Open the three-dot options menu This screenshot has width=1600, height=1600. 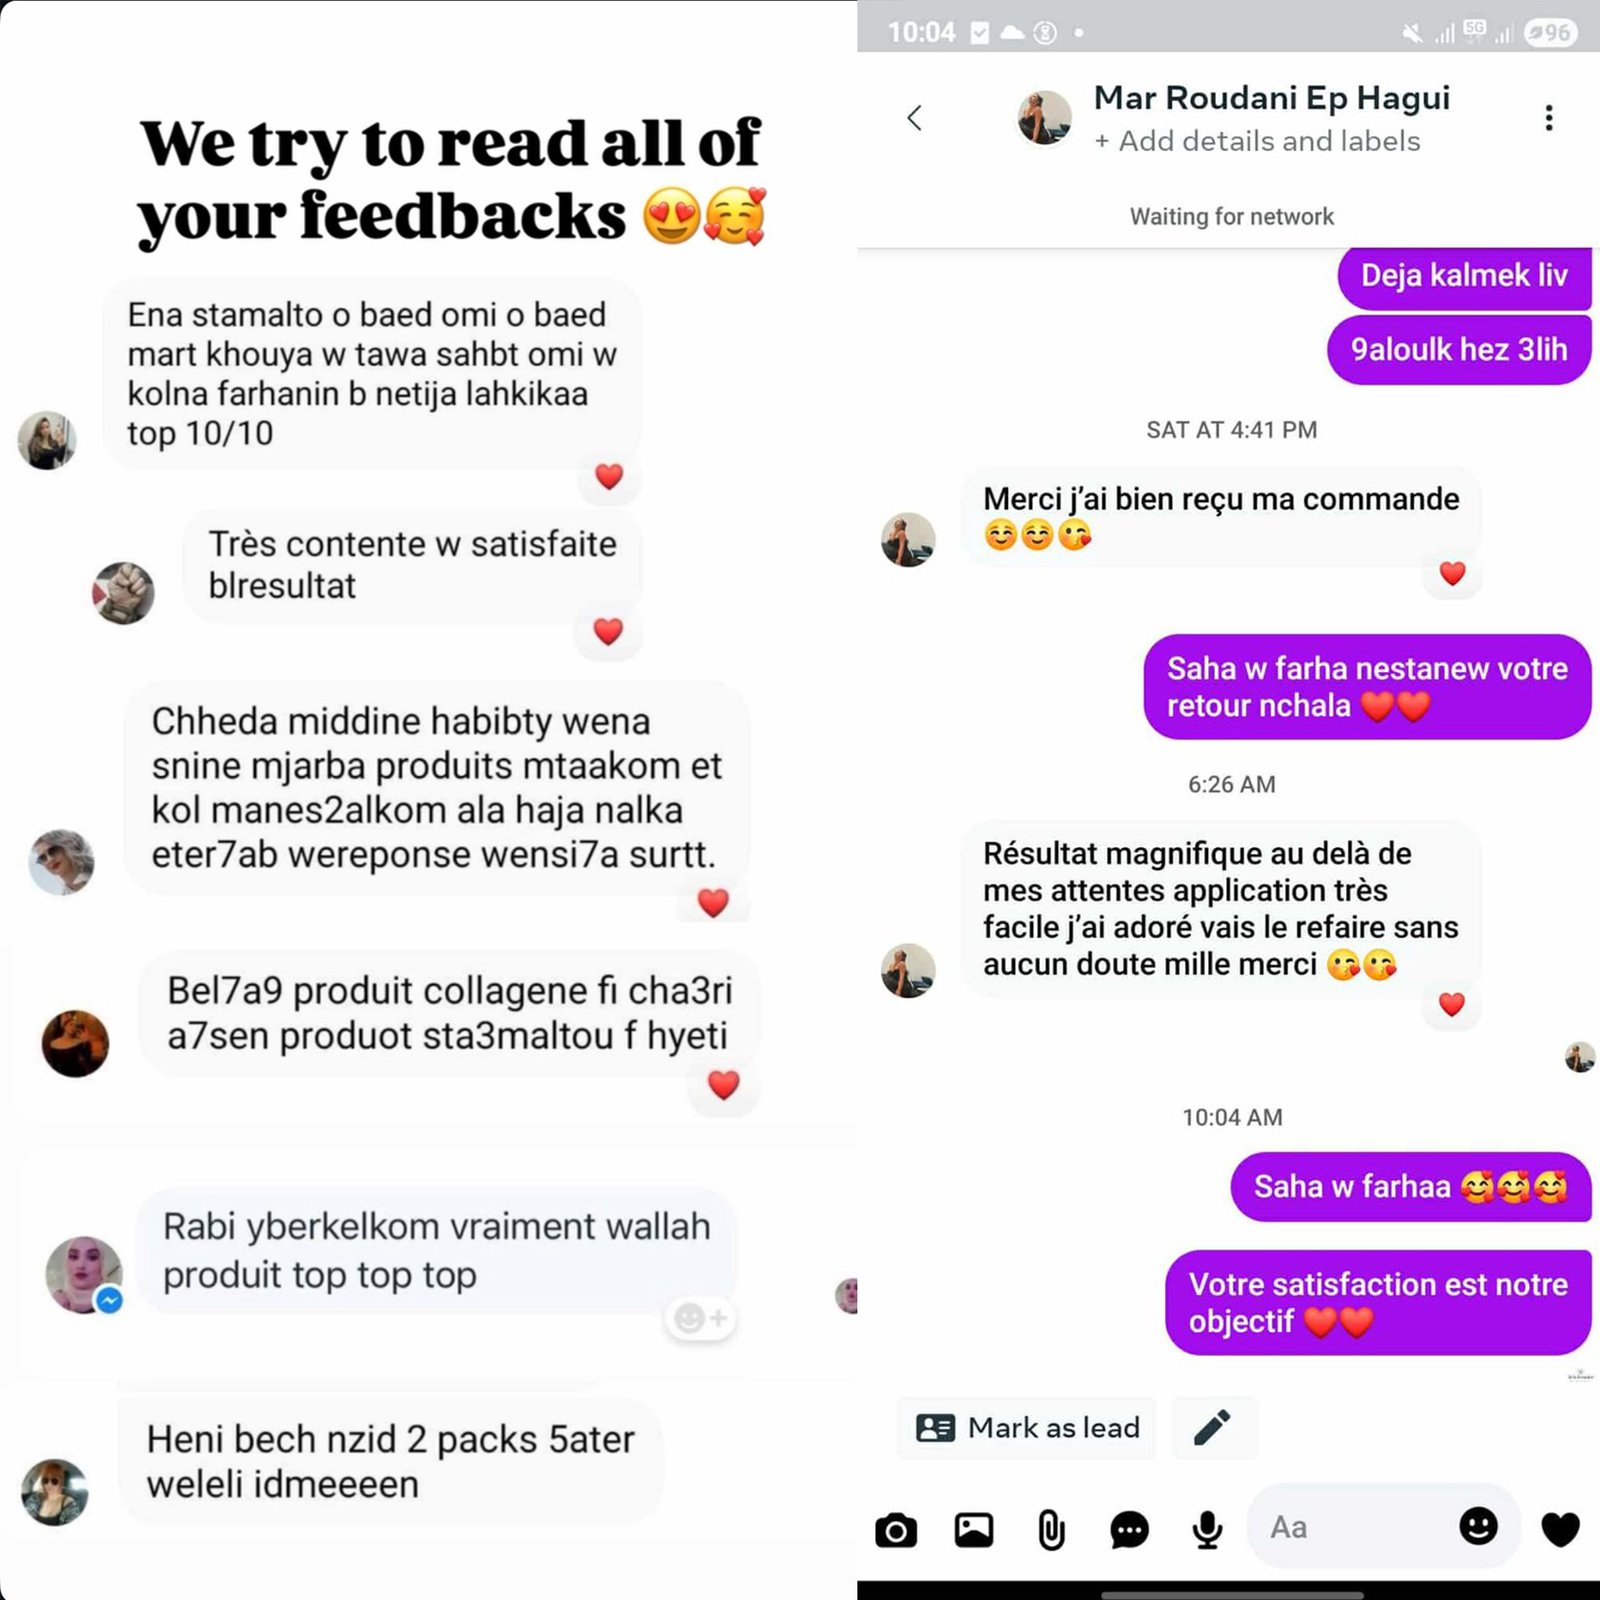pyautogui.click(x=1549, y=118)
